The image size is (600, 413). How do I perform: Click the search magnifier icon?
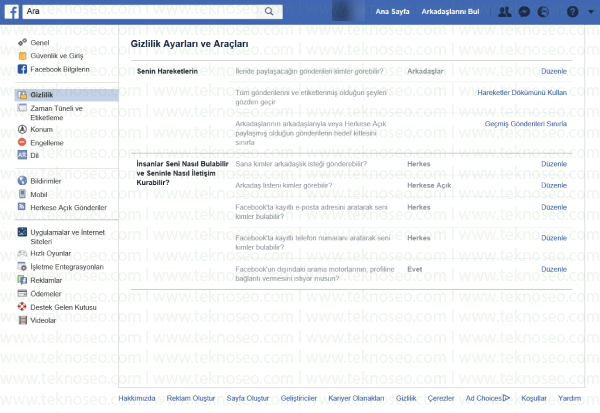[269, 11]
